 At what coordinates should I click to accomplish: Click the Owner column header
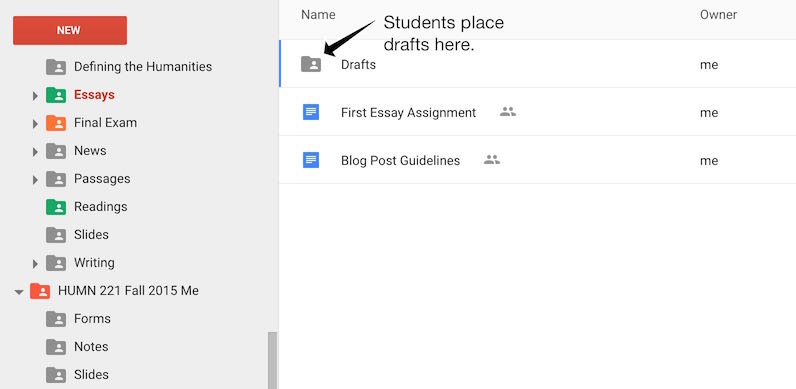tap(718, 15)
